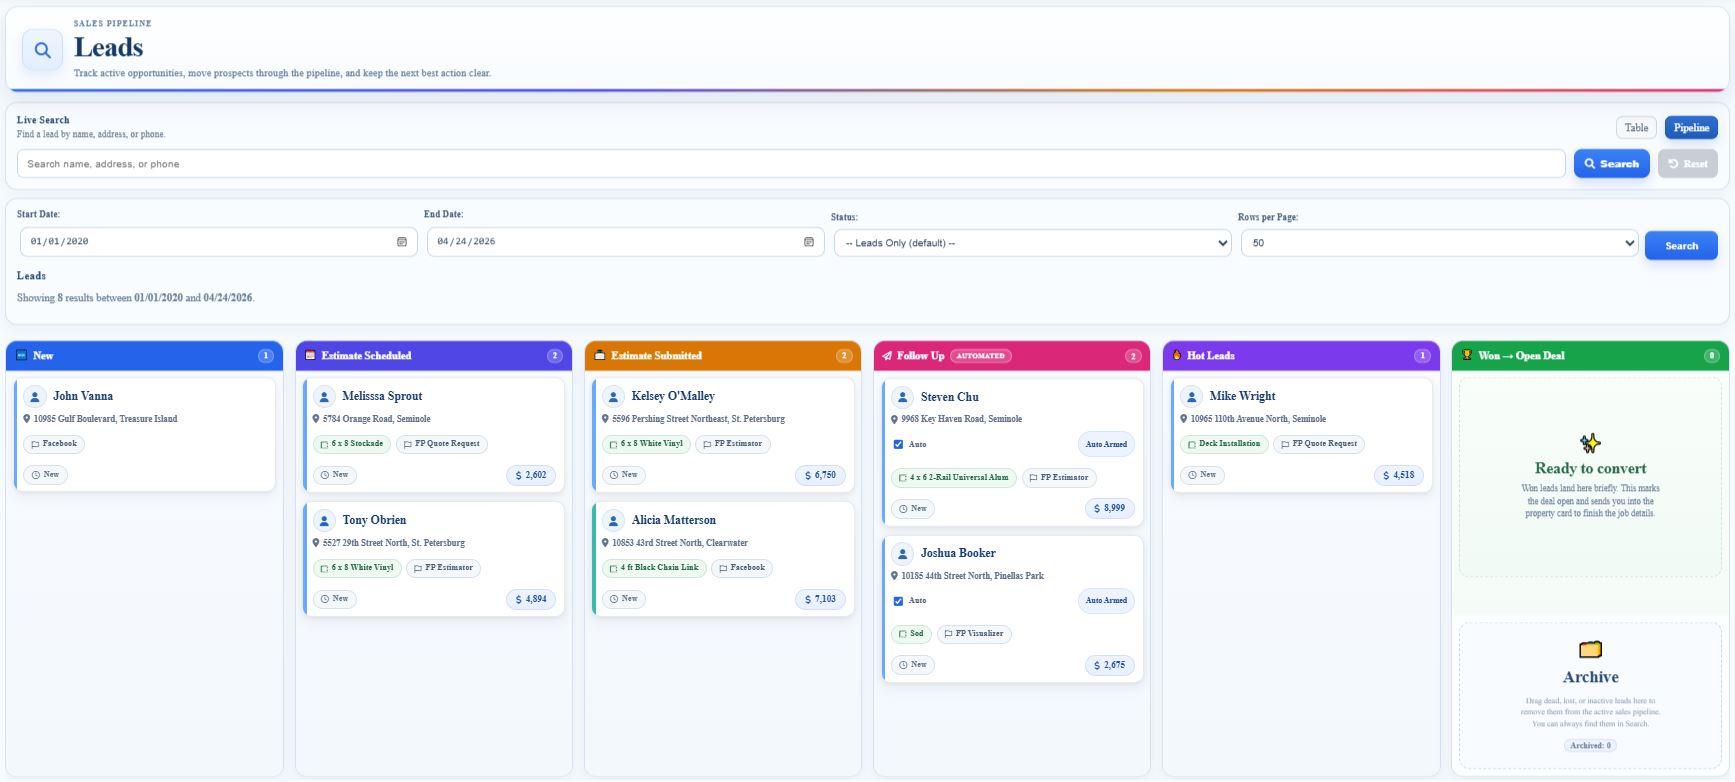The width and height of the screenshot is (1735, 782).
Task: Click the Estimate Scheduled calendar icon
Action: coord(310,355)
